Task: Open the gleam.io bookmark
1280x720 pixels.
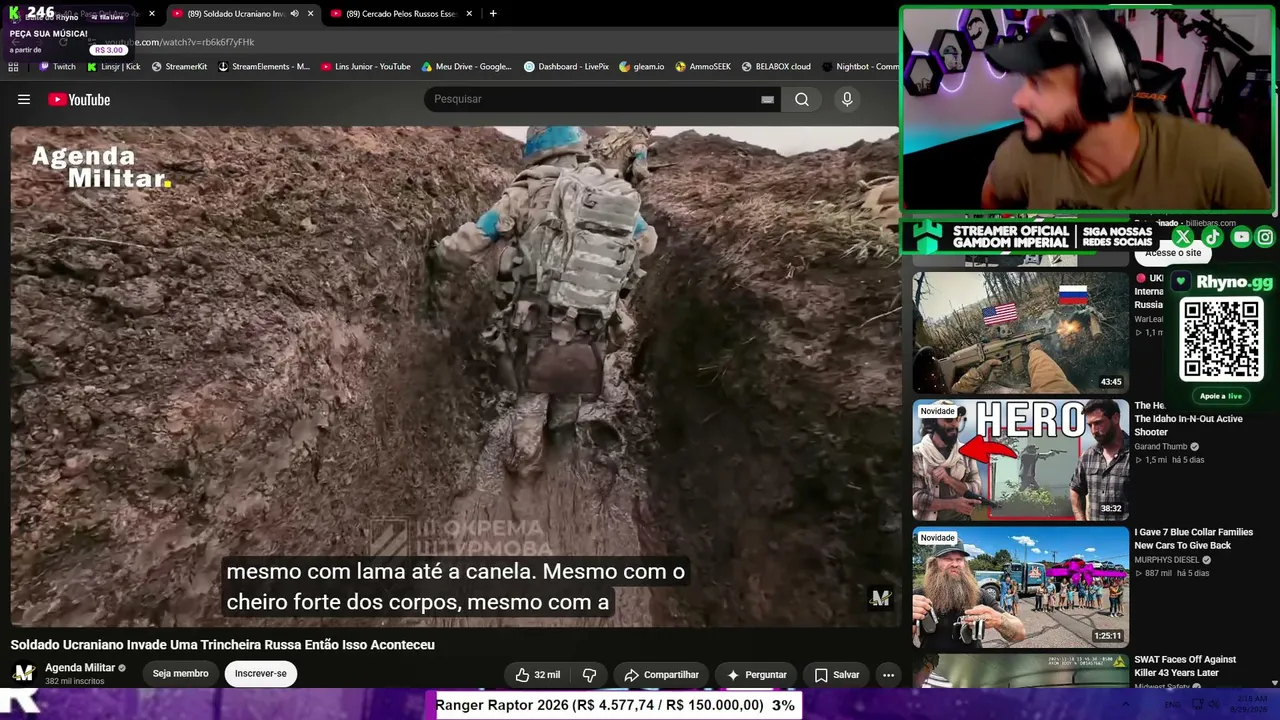Action: coord(641,67)
